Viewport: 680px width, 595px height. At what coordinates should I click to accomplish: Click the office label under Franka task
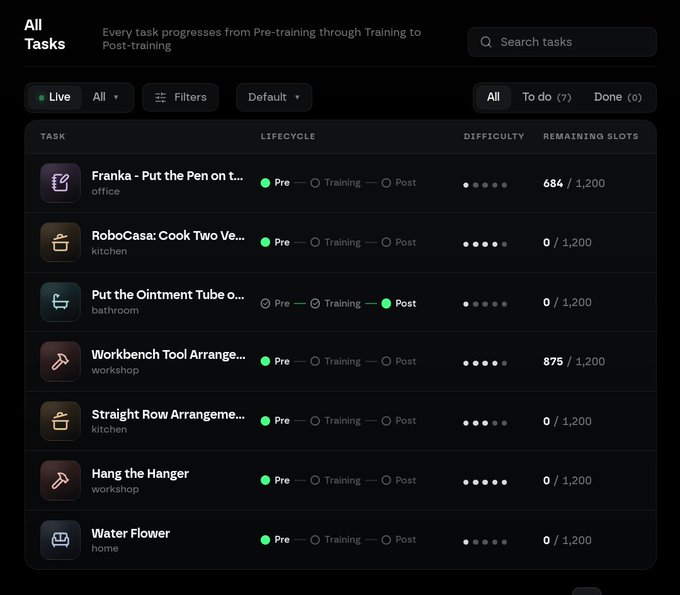[x=105, y=191]
